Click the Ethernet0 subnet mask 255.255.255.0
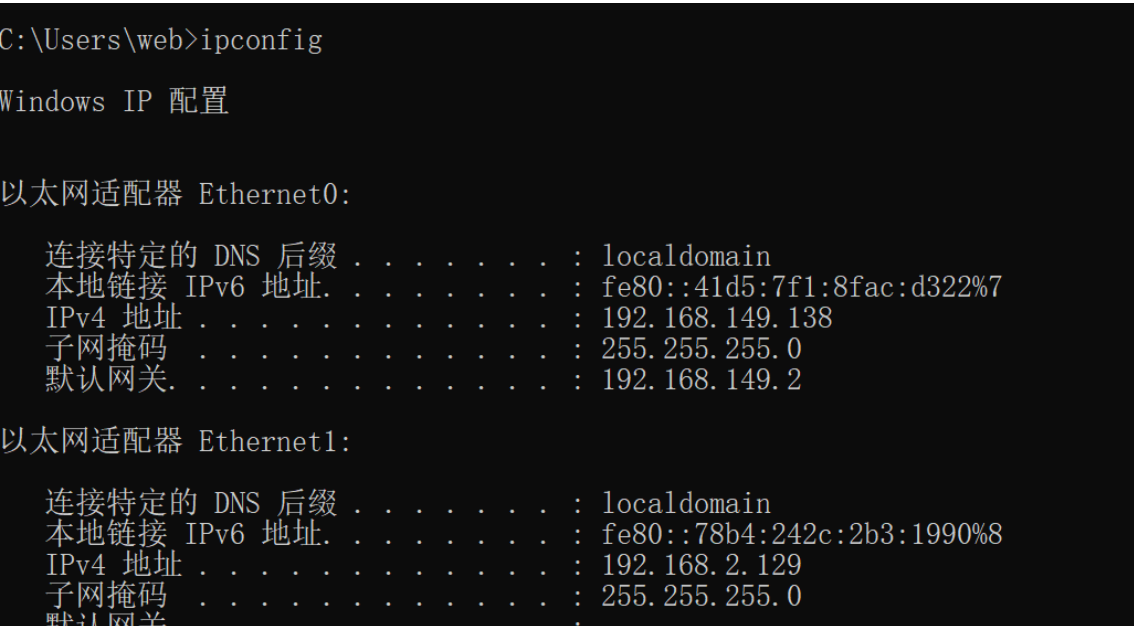The width and height of the screenshot is (1134, 626). click(x=702, y=349)
